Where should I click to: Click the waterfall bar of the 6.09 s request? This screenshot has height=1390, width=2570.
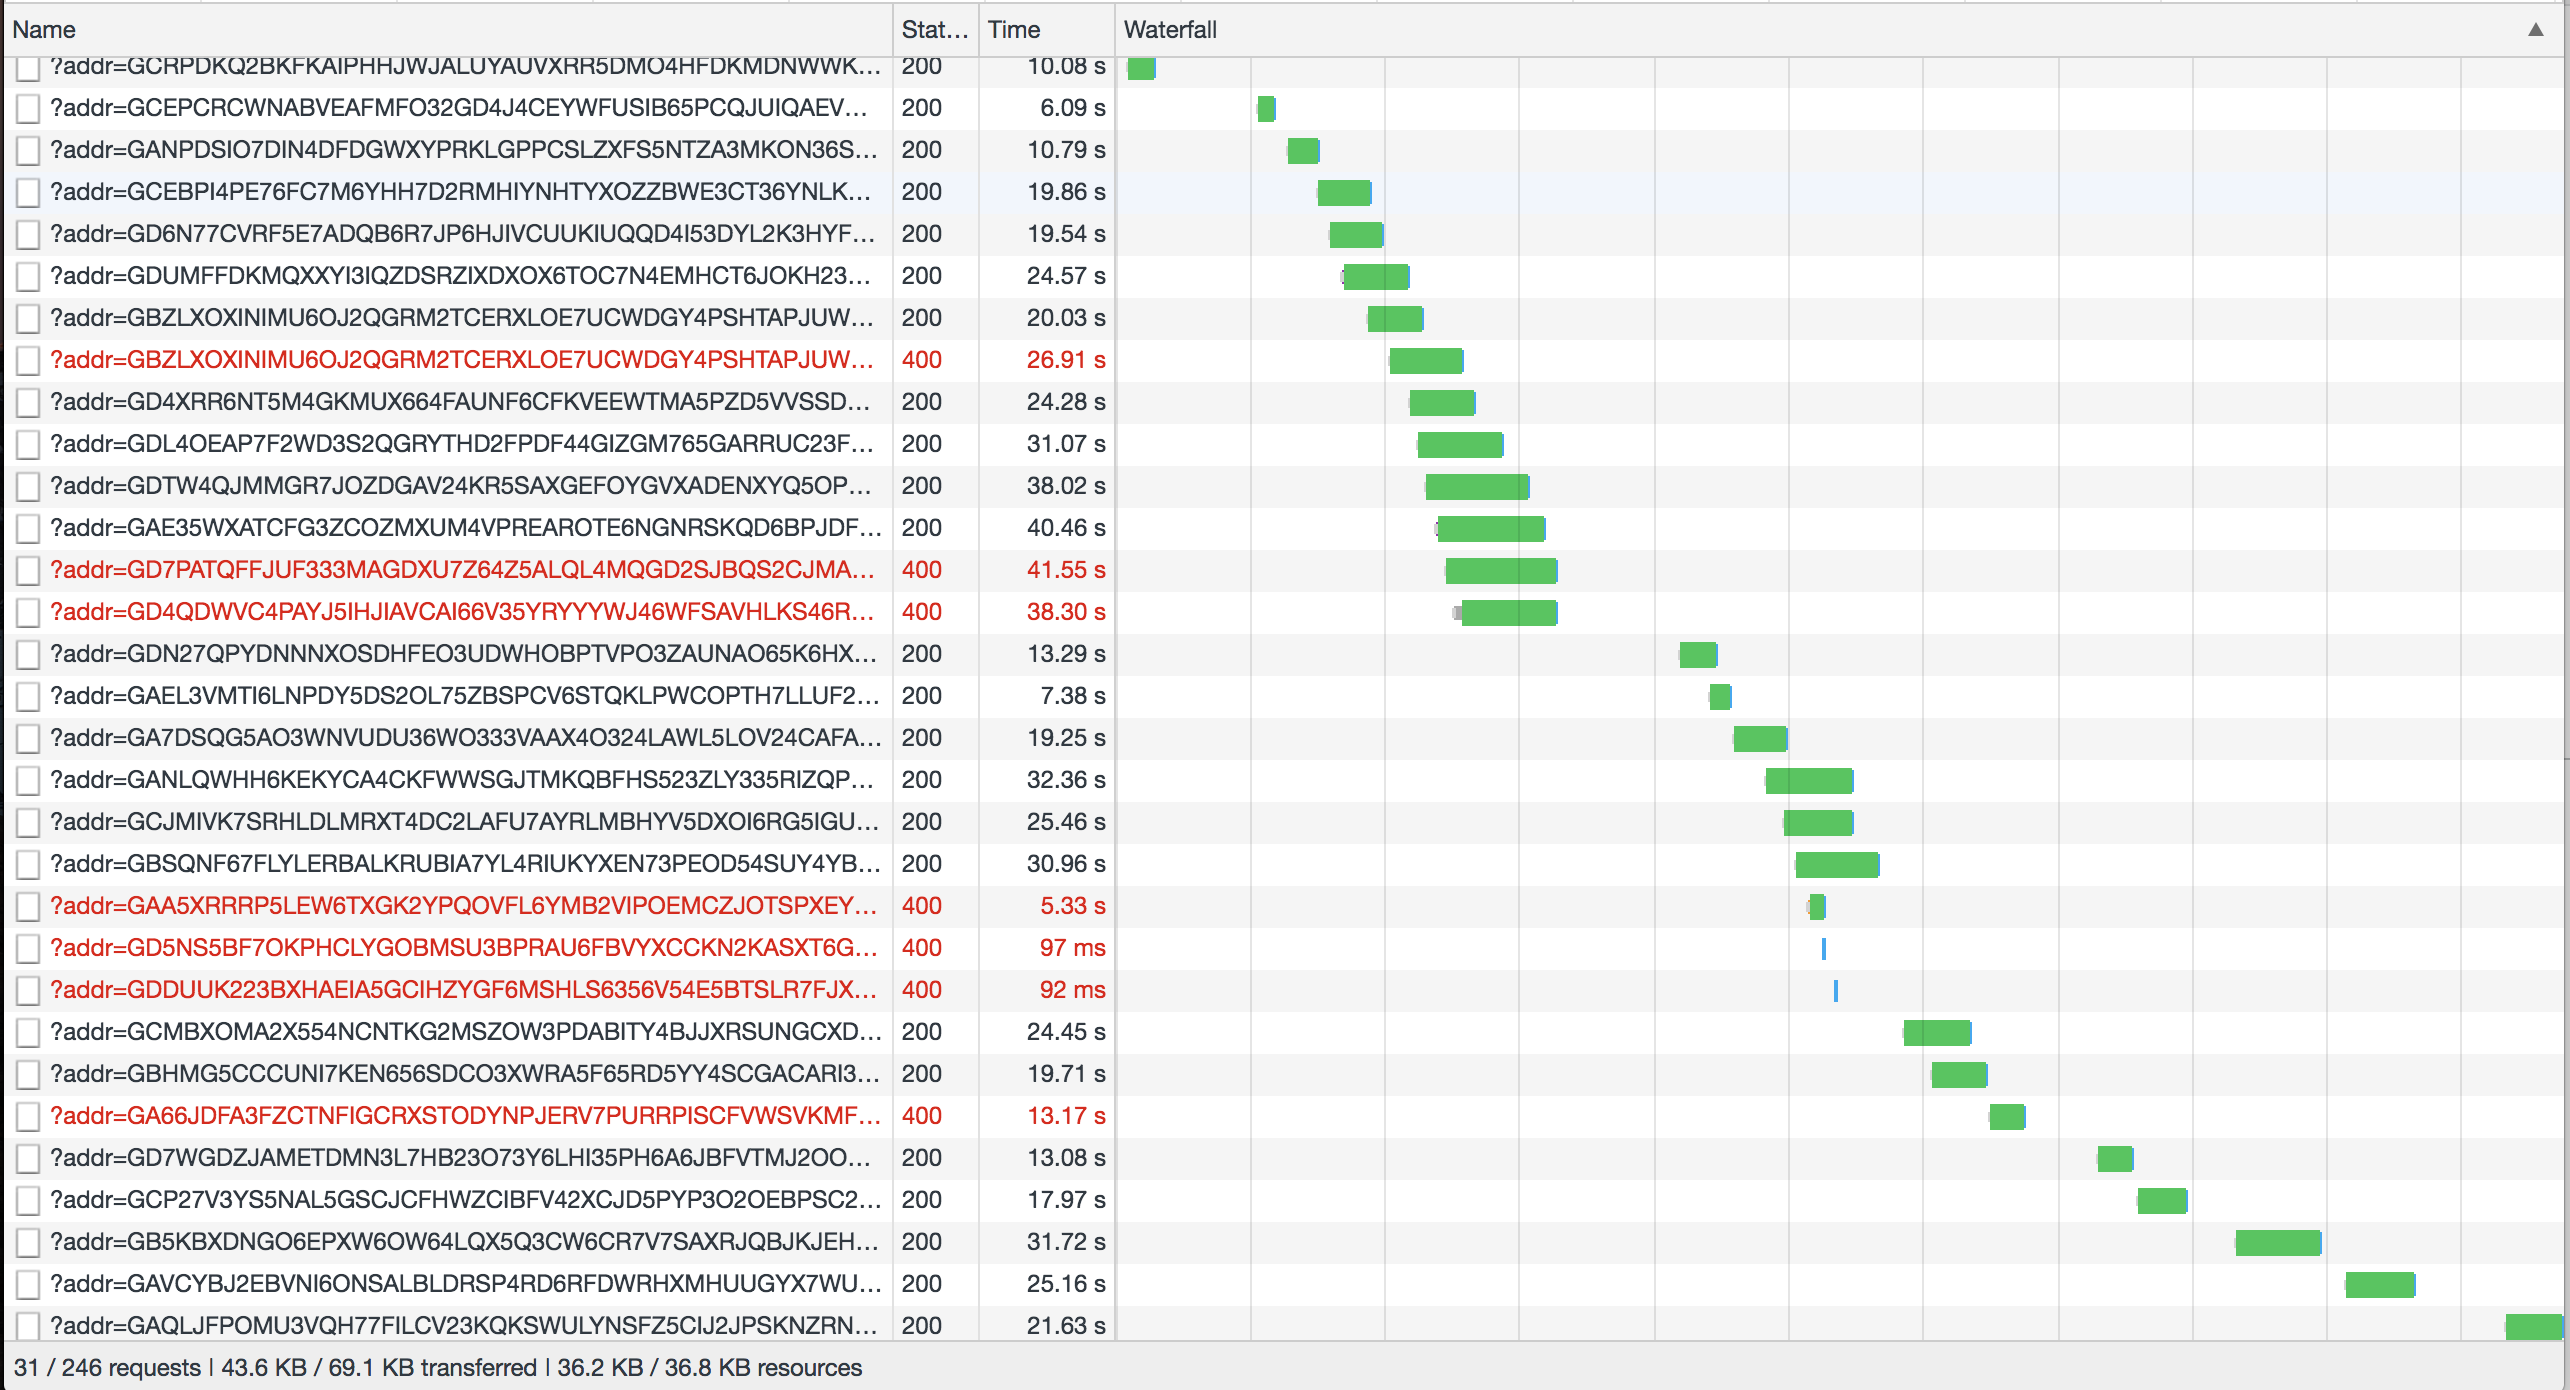[1266, 109]
